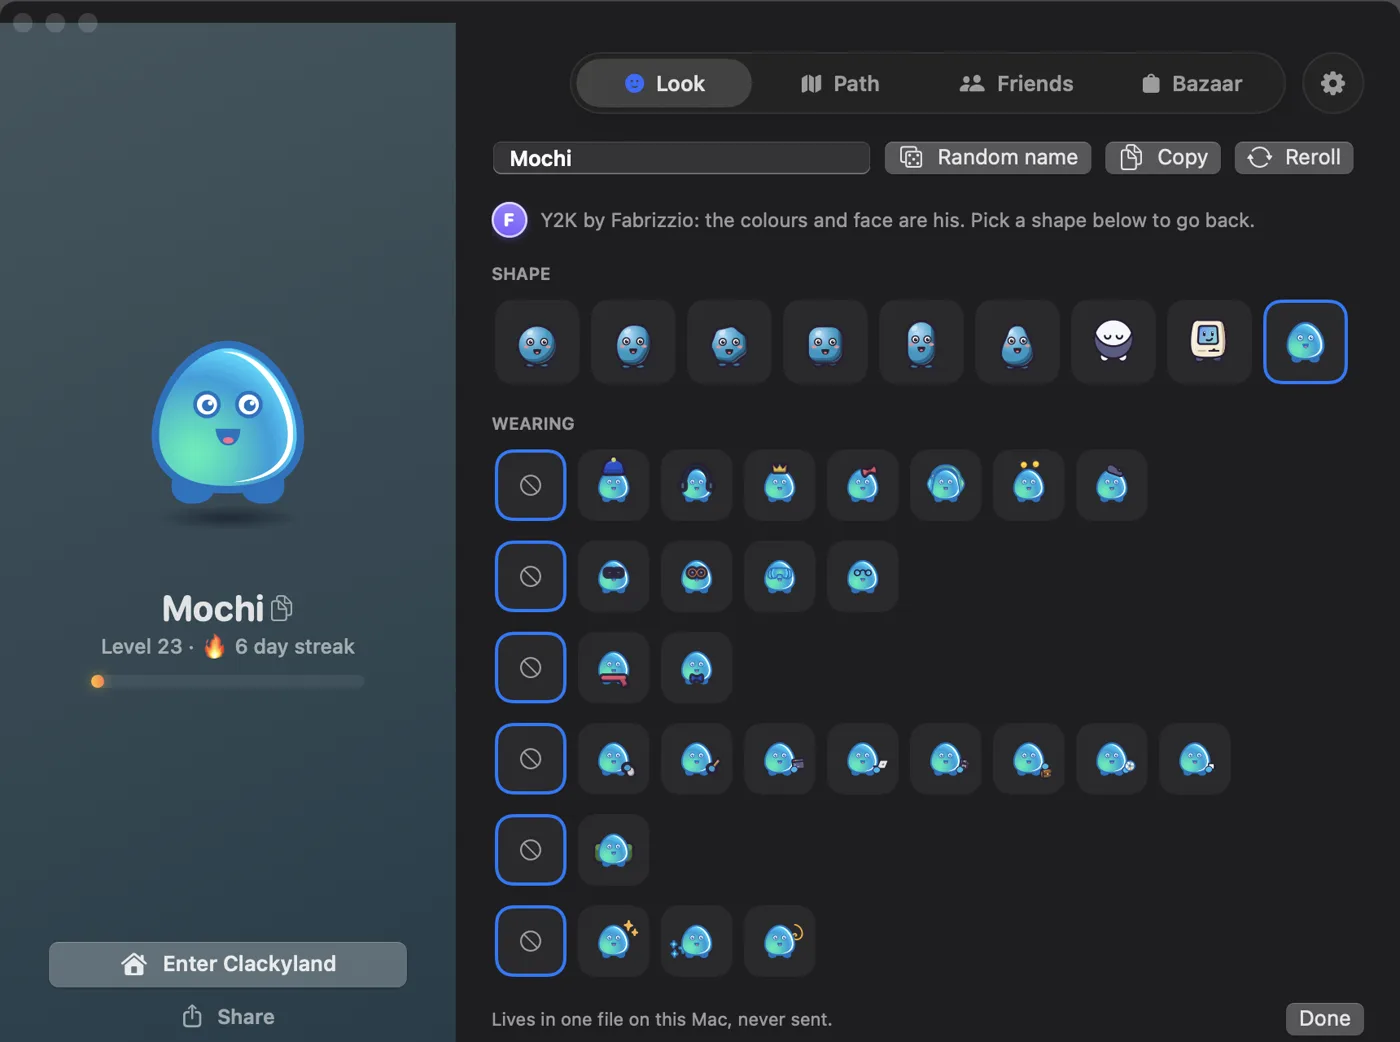The width and height of the screenshot is (1400, 1042).
Task: Select the orange swirl effect
Action: click(x=780, y=941)
